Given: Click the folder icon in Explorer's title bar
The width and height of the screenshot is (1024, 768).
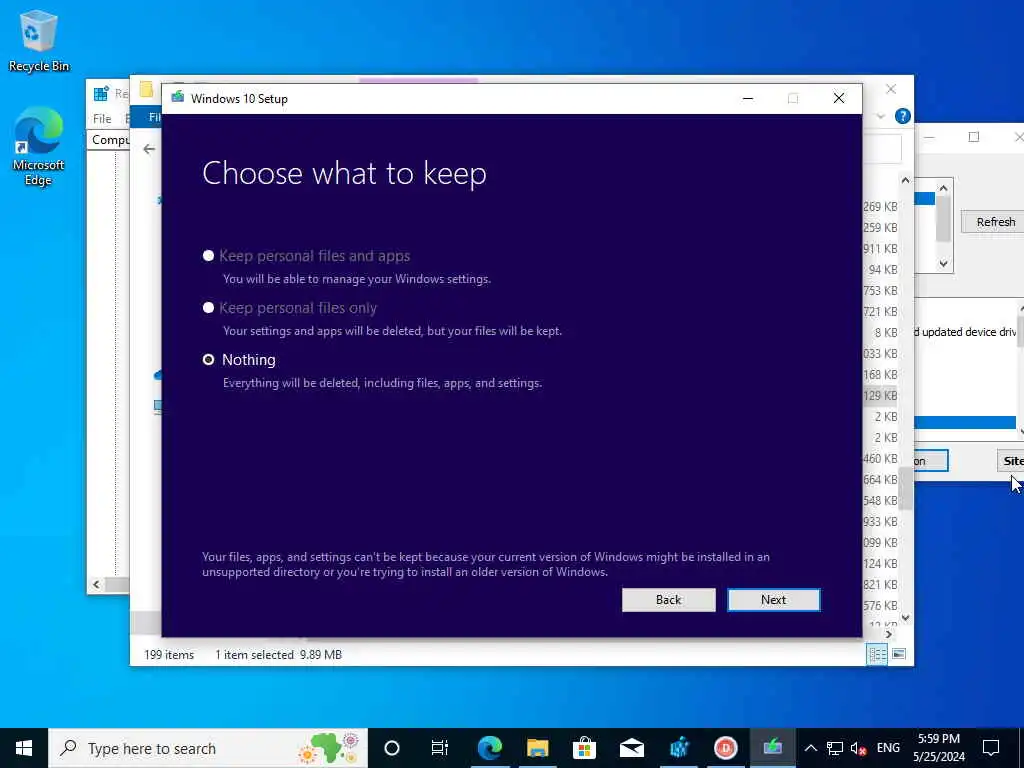Looking at the screenshot, I should tap(146, 89).
